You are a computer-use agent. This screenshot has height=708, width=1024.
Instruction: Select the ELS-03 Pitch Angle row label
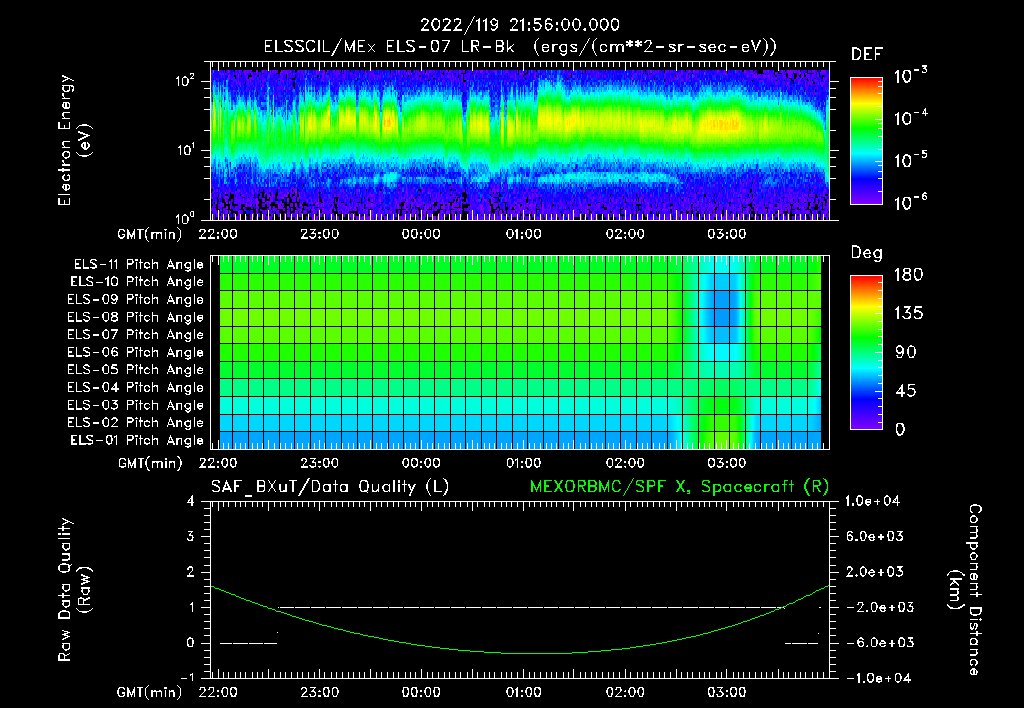(x=135, y=405)
